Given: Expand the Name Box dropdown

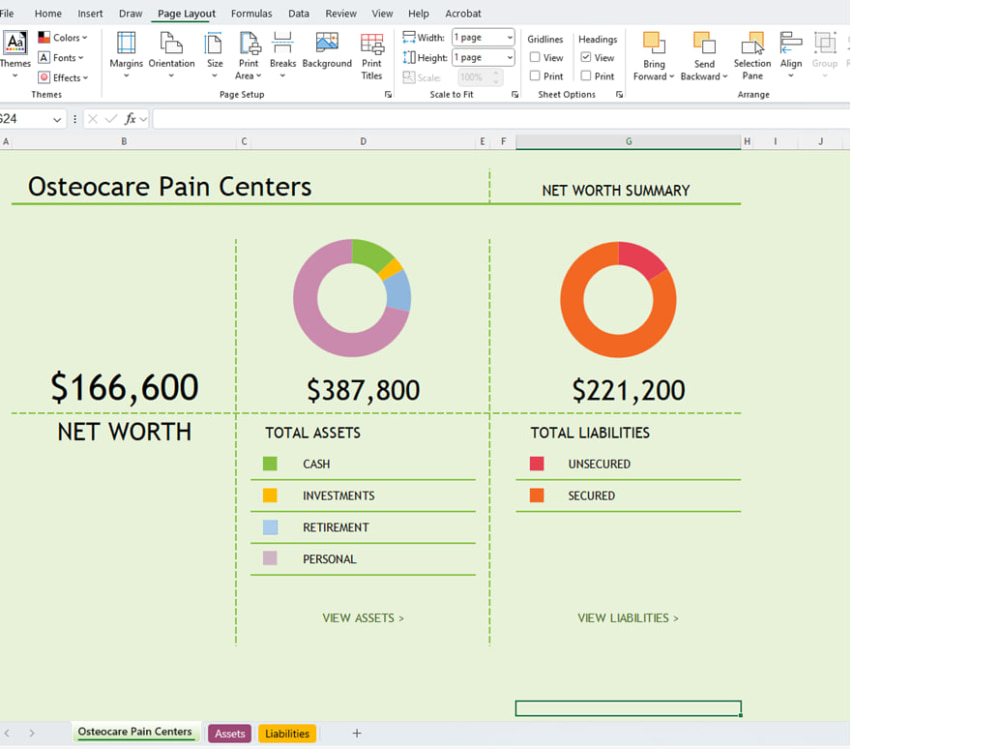Looking at the screenshot, I should [57, 119].
